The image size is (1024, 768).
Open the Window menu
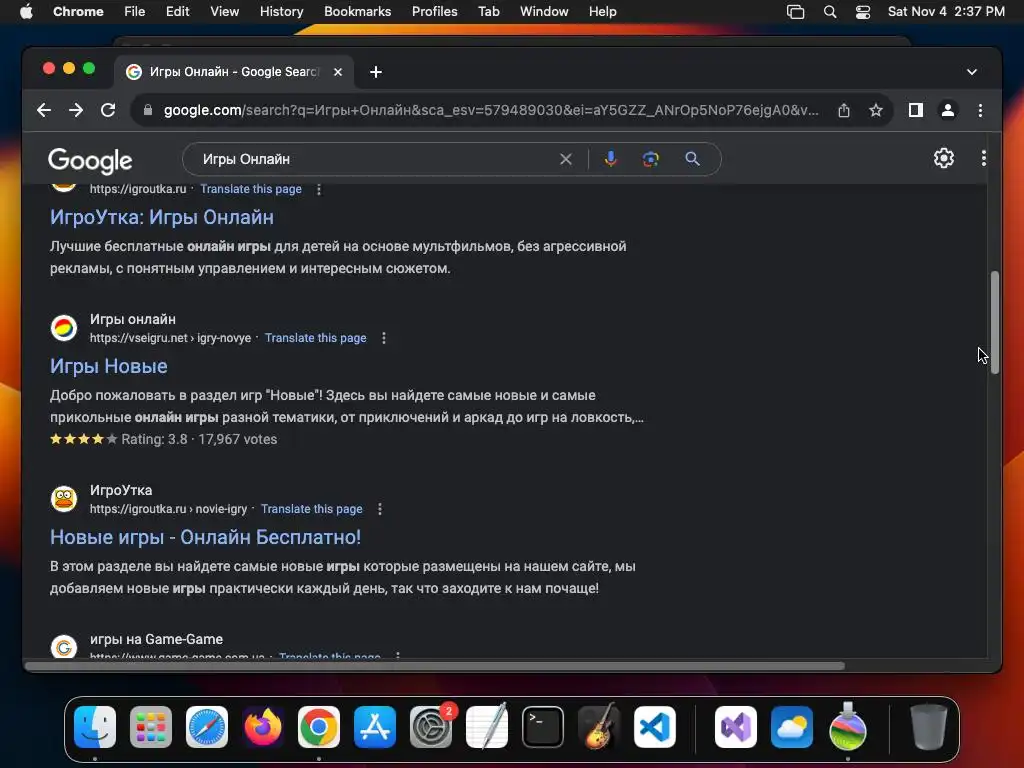coord(544,12)
